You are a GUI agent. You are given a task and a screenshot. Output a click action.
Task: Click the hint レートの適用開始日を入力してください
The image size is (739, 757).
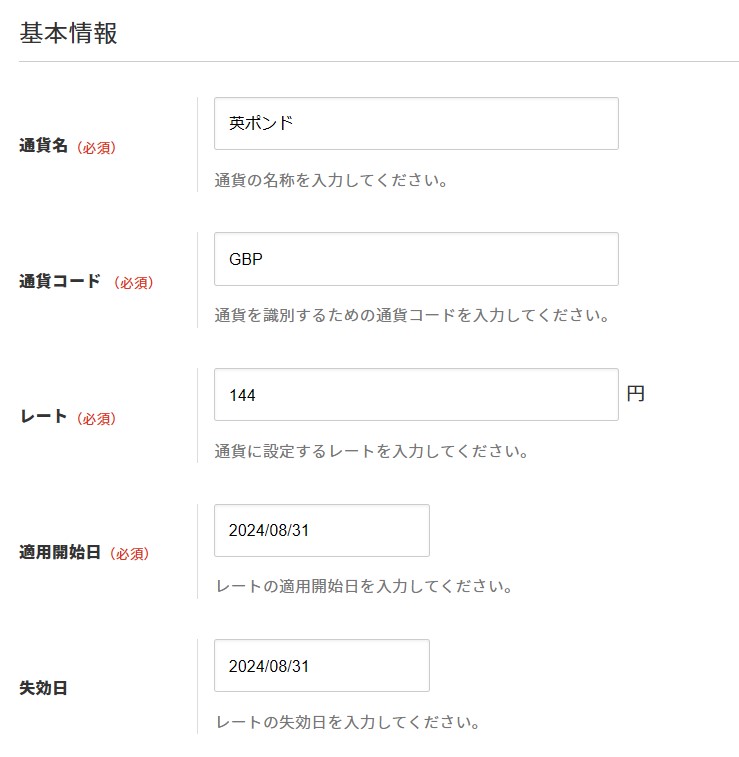[364, 586]
